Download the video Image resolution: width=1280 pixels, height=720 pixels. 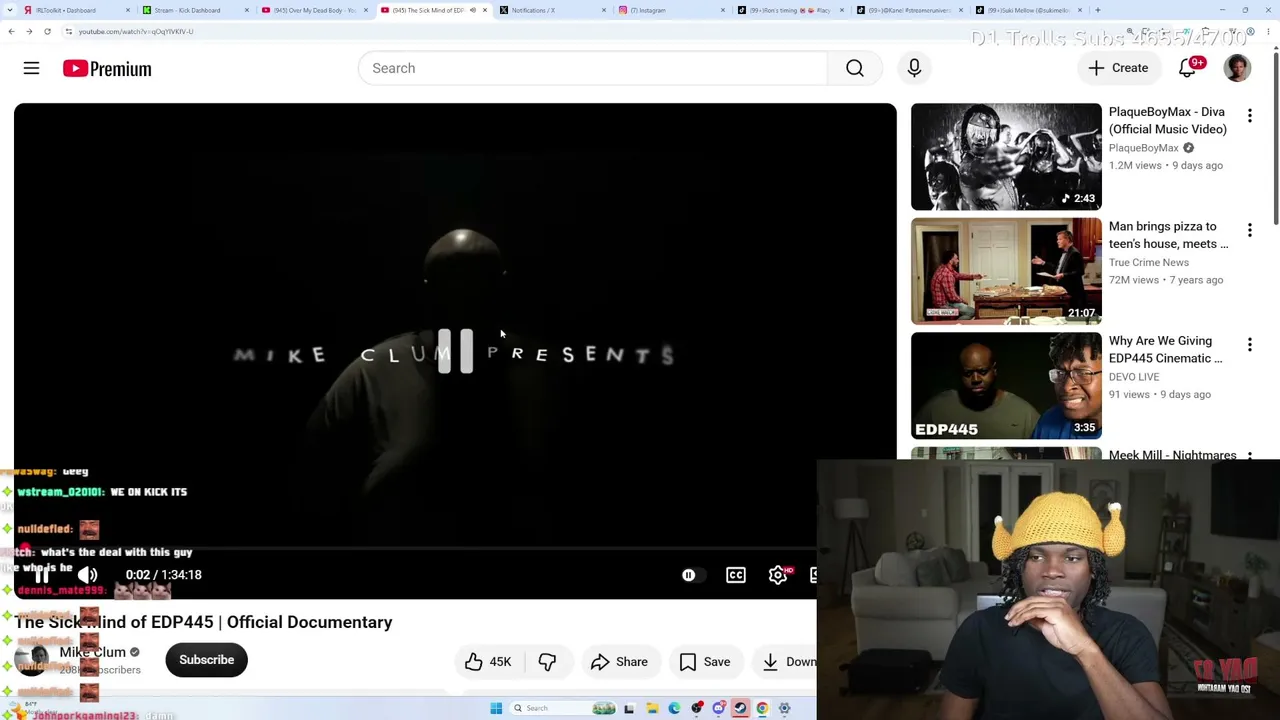[788, 661]
